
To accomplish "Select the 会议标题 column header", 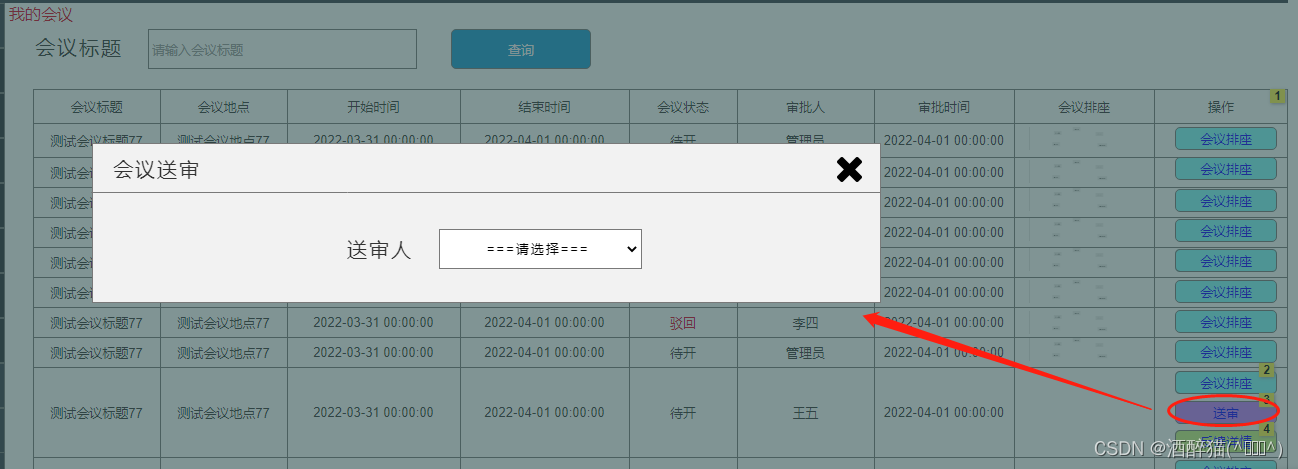I will point(97,107).
